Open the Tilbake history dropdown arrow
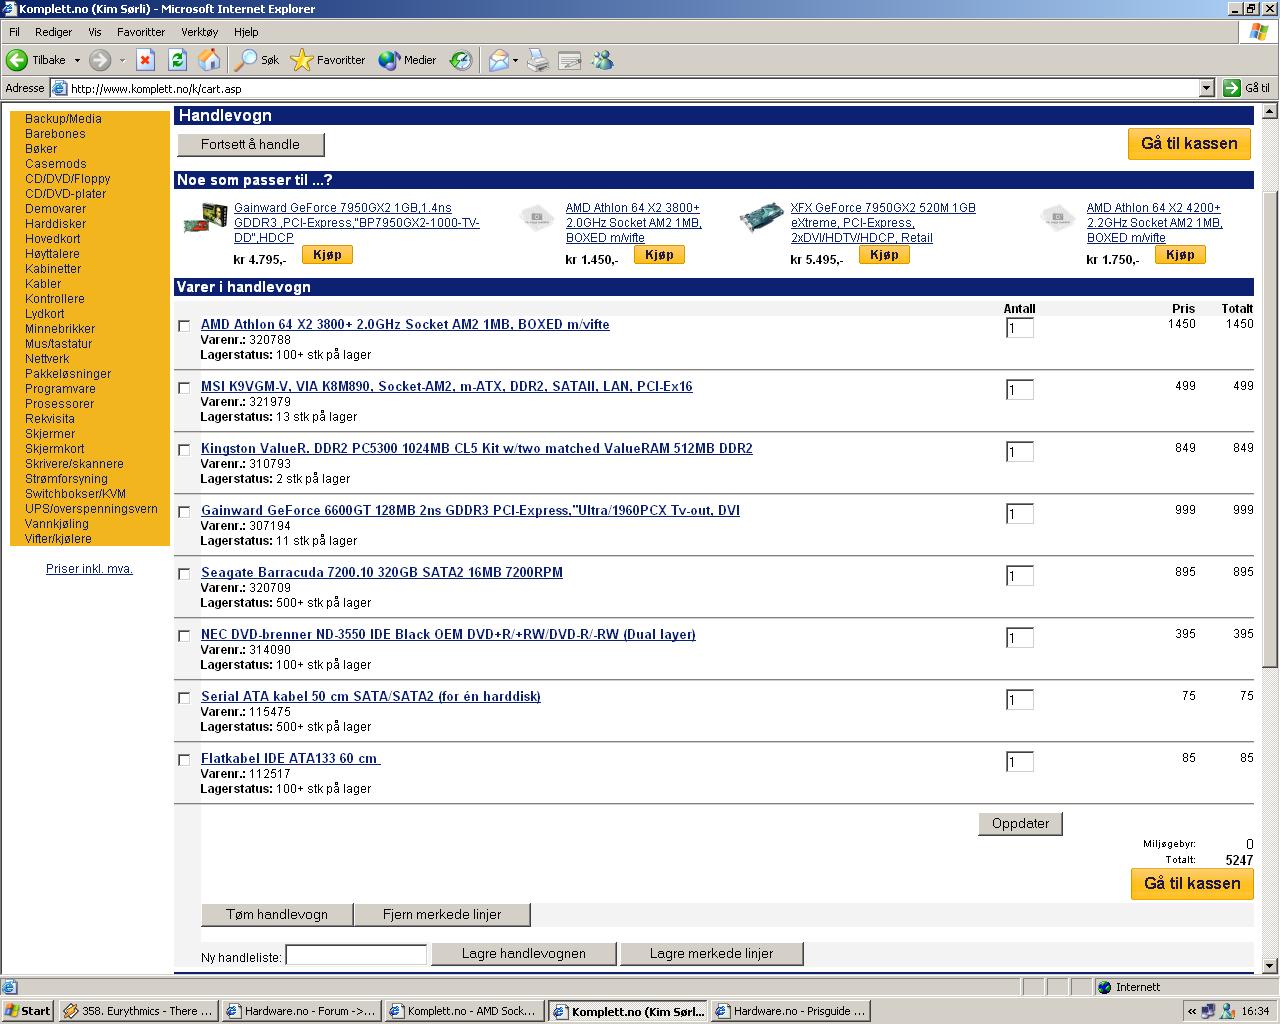This screenshot has width=1280, height=1024. tap(77, 60)
